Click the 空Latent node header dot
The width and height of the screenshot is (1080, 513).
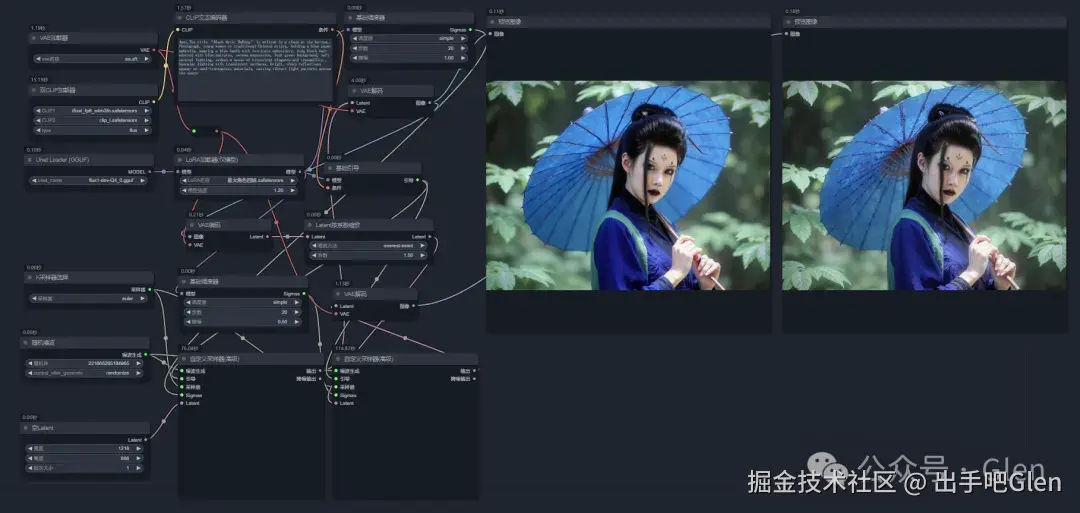[x=26, y=428]
